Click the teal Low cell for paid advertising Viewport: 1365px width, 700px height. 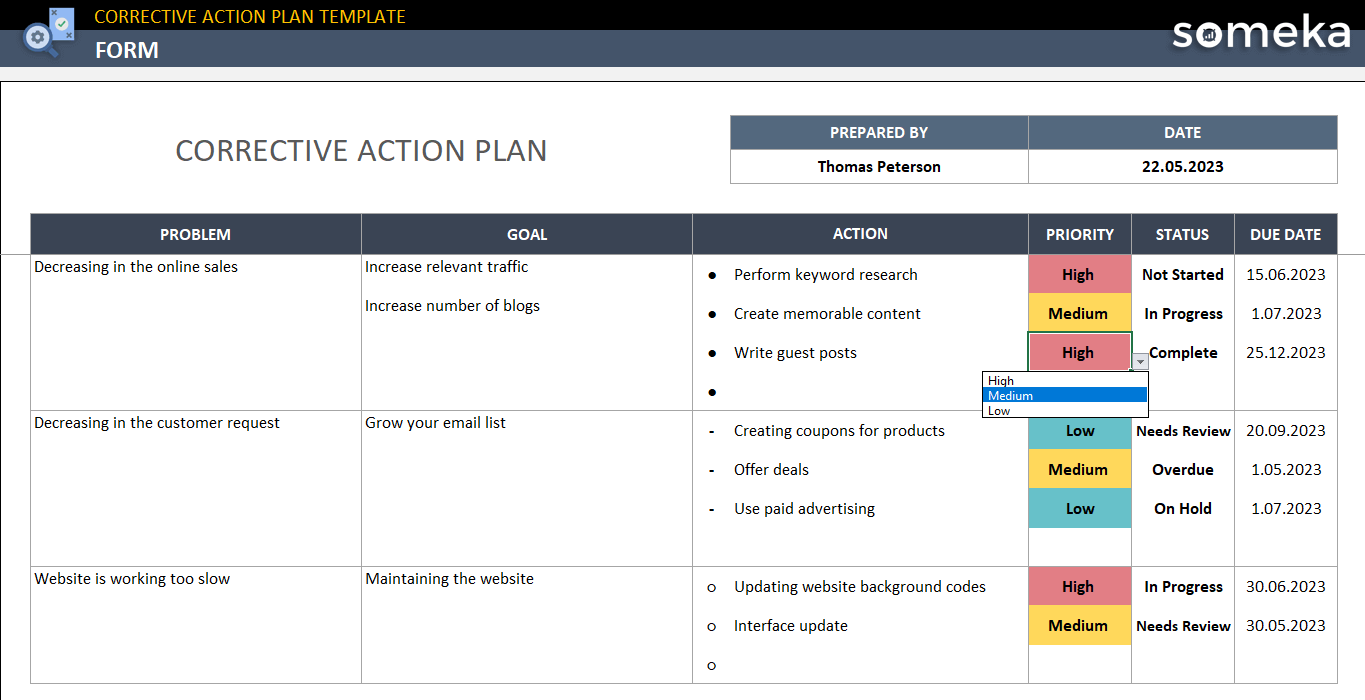pos(1079,508)
